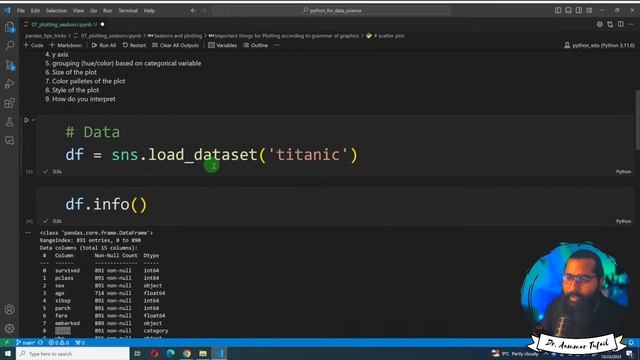Open Google Chrome from the taskbar
Image resolution: width=640 pixels, height=360 pixels.
pos(187,353)
